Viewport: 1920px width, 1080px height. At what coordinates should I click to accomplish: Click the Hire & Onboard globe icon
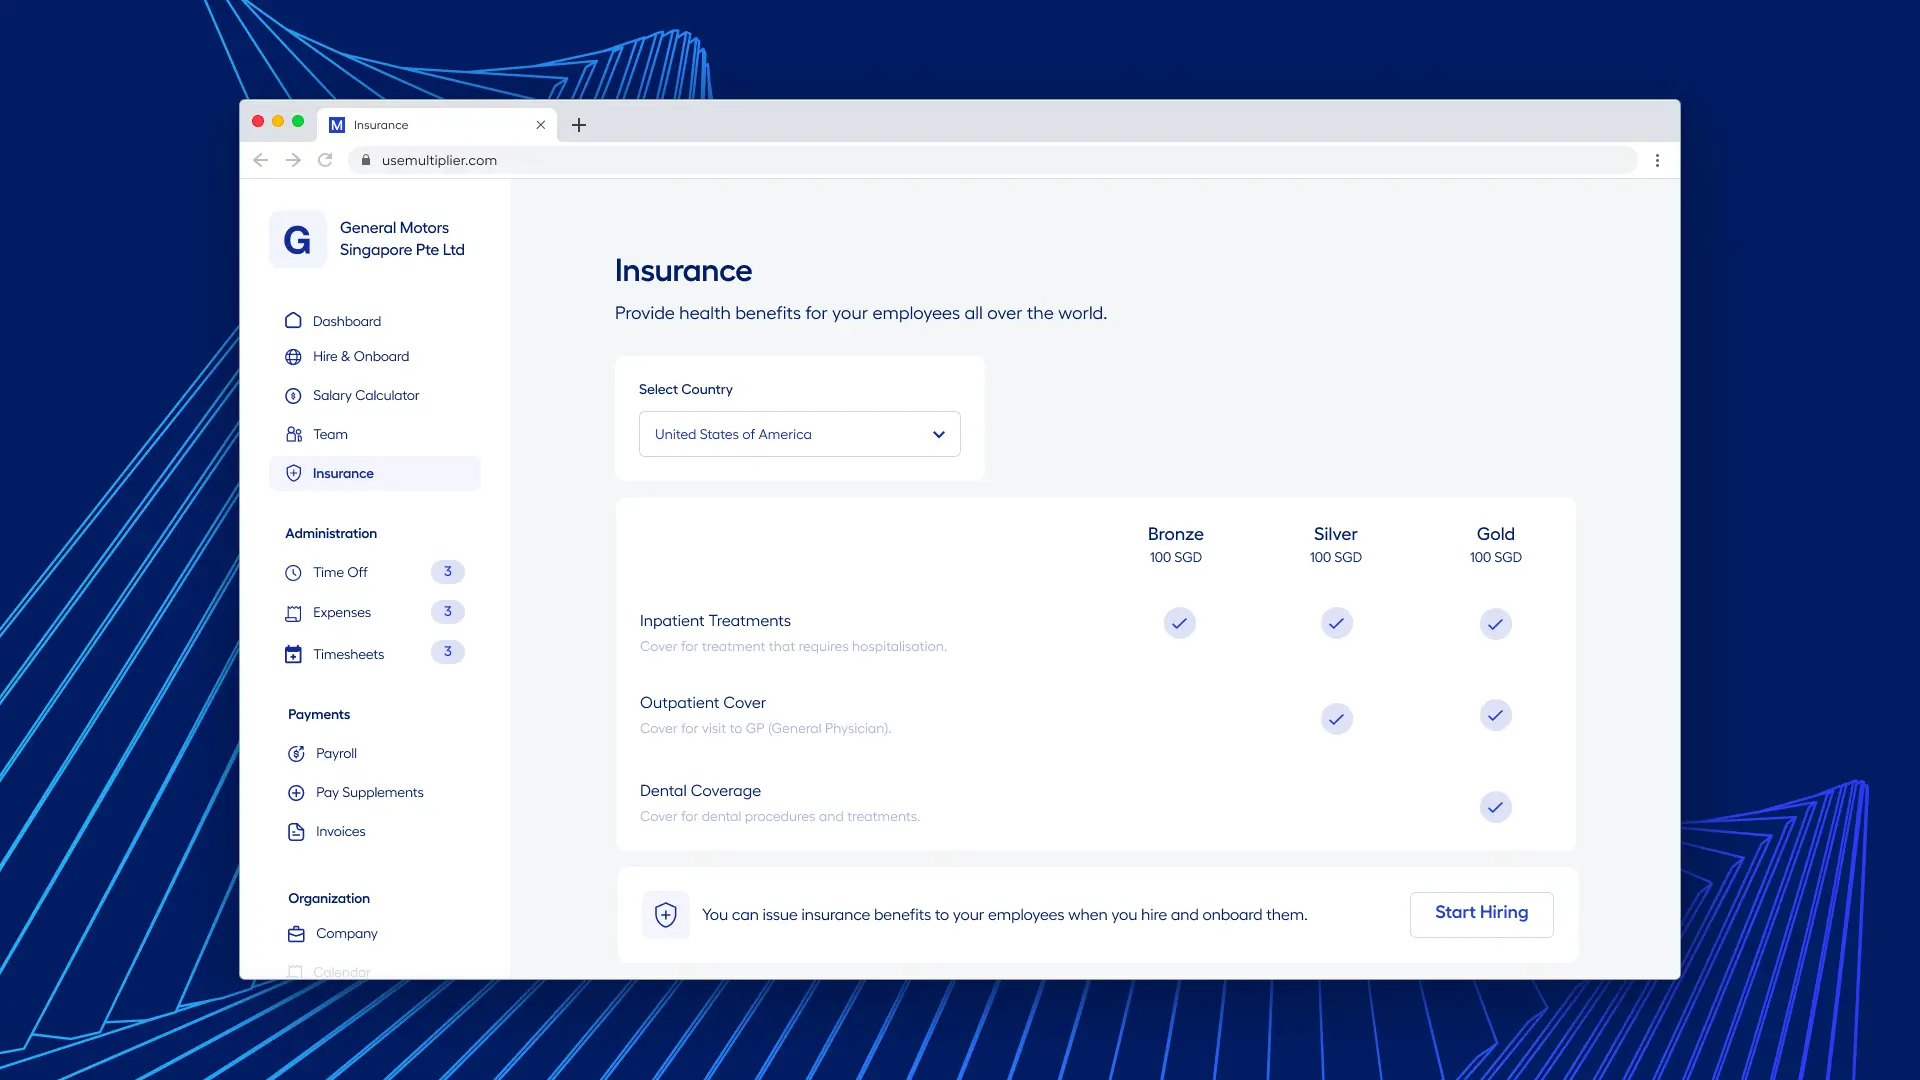[293, 357]
